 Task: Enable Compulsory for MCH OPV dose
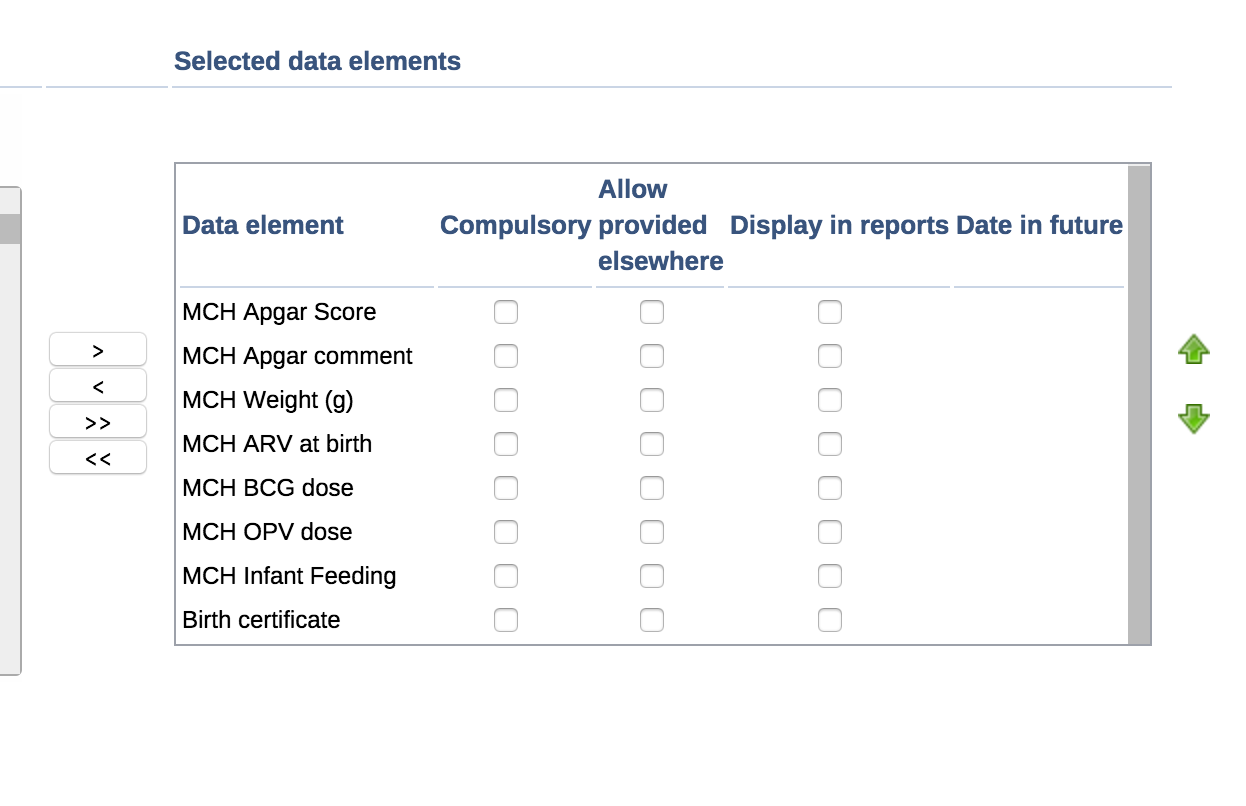(x=506, y=533)
